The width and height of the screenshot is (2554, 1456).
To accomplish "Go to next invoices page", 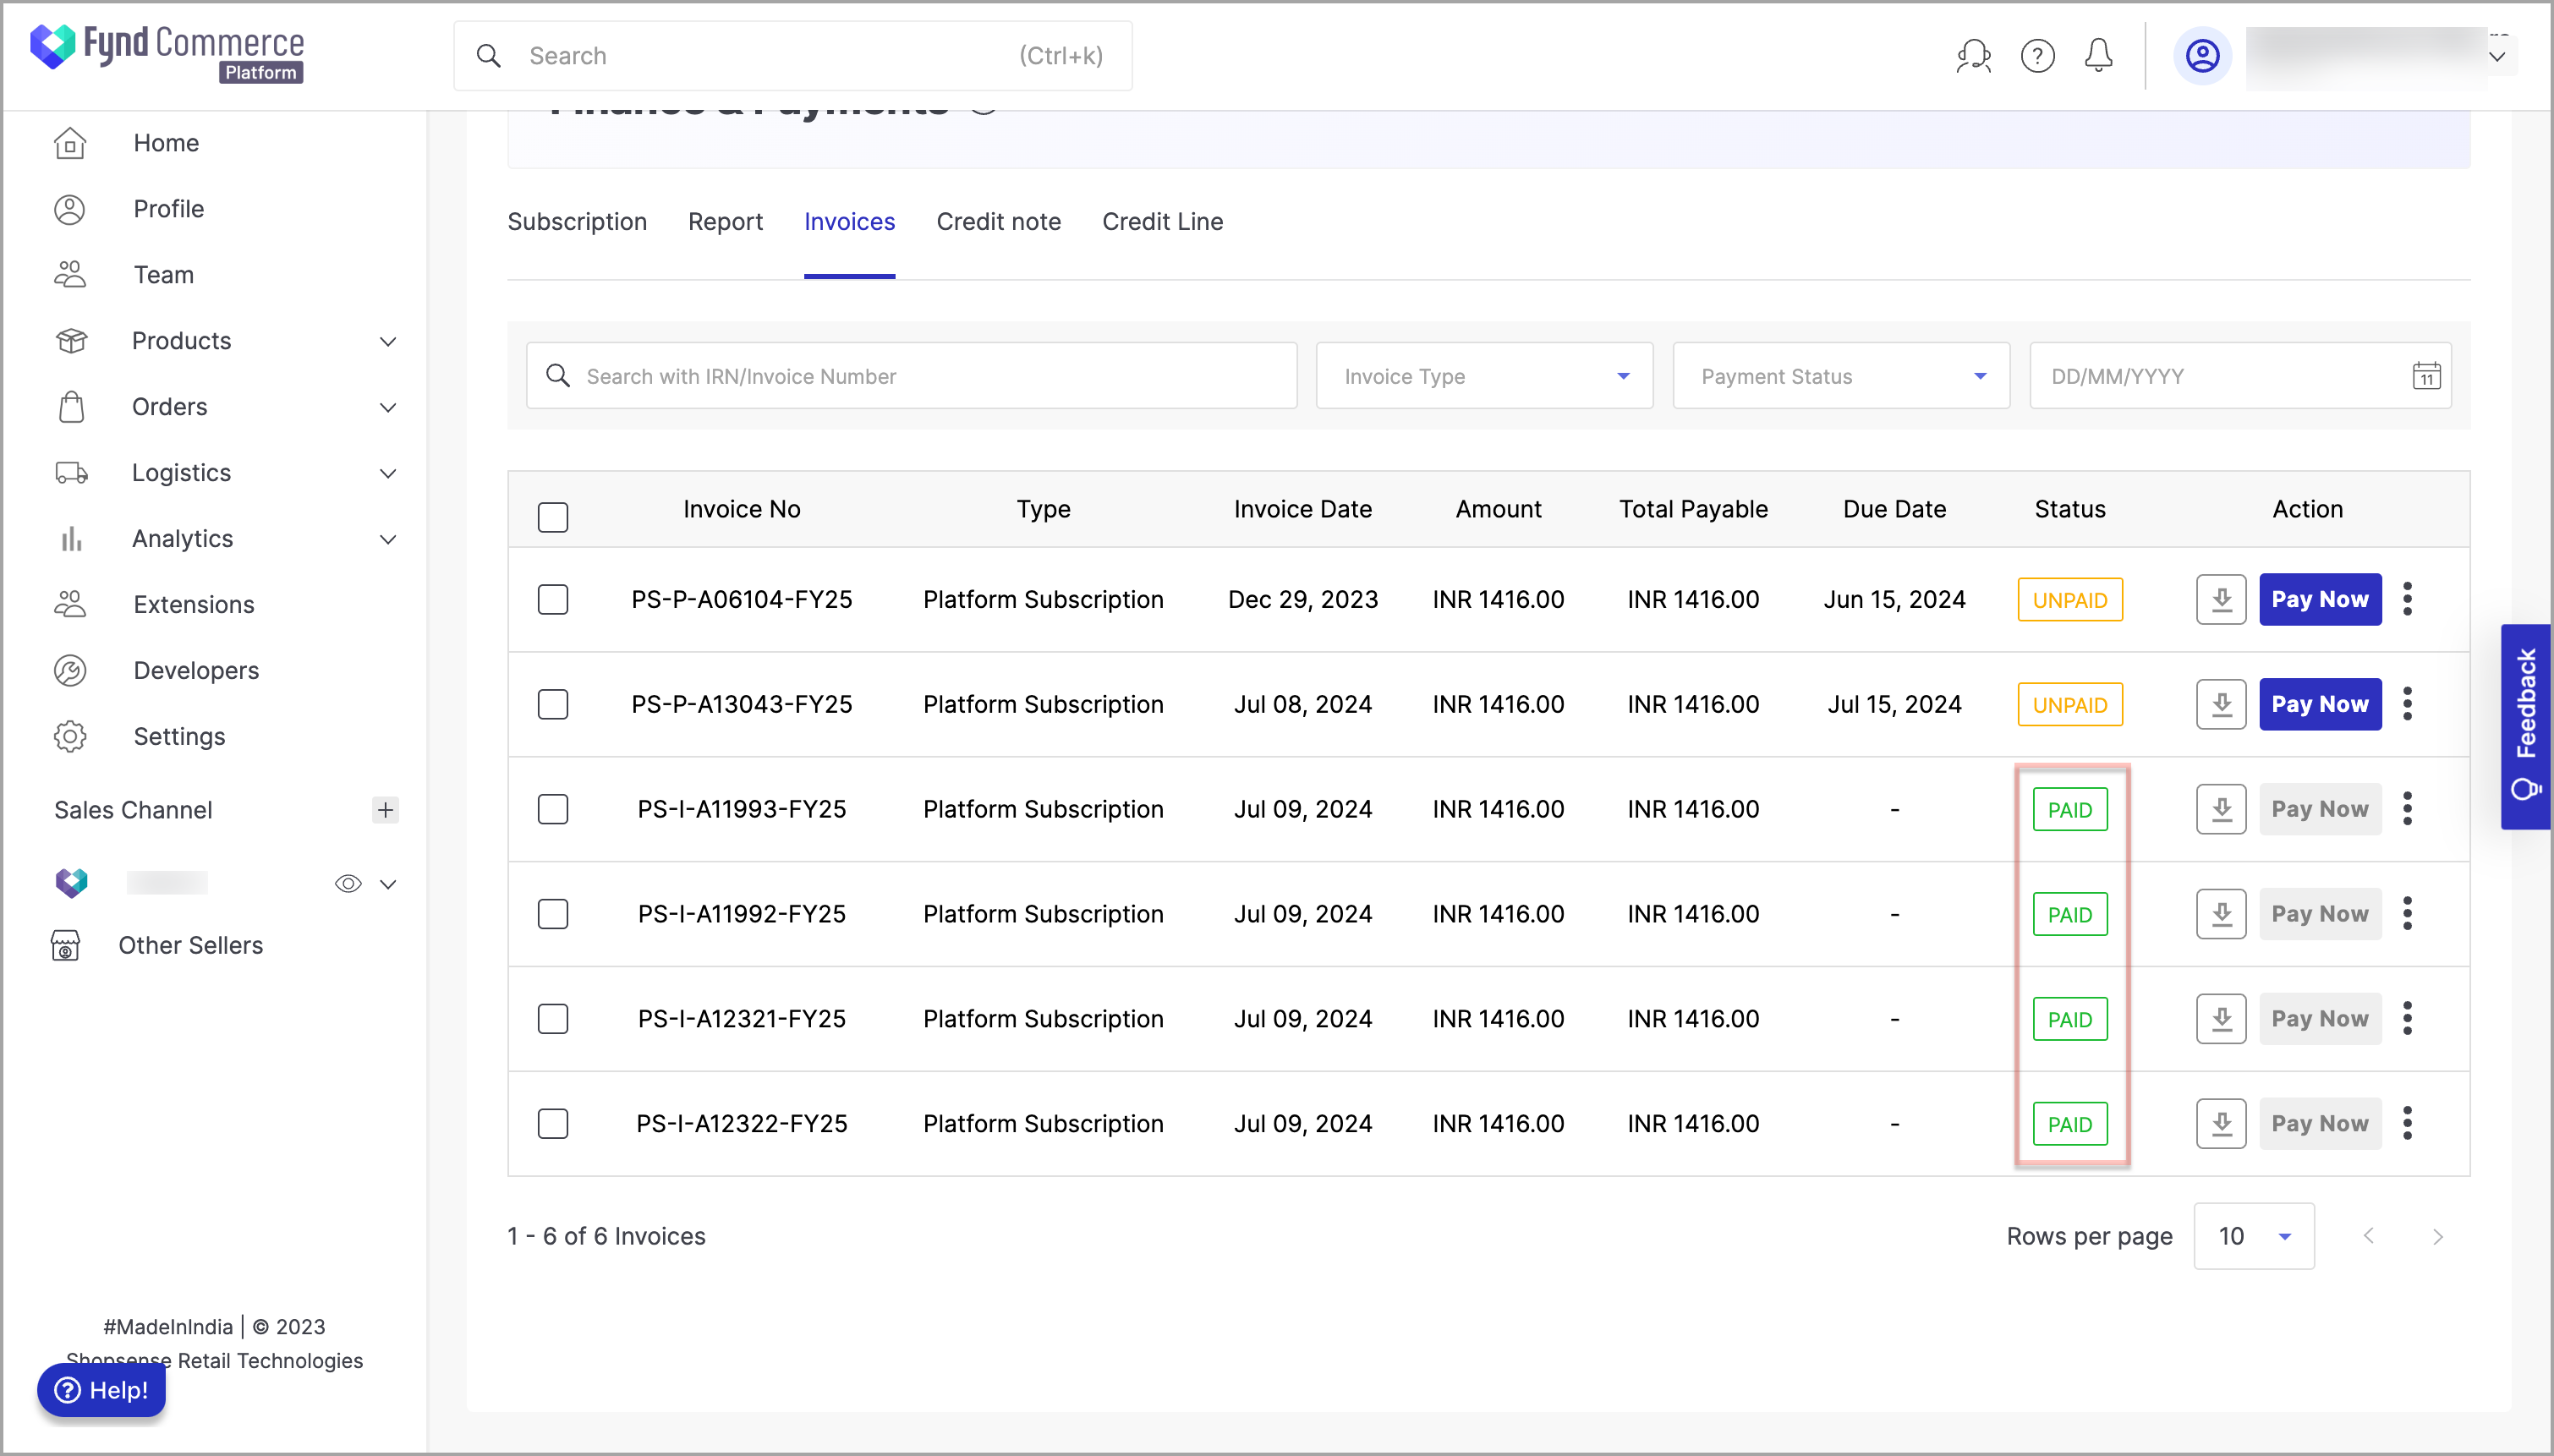I will point(2437,1237).
